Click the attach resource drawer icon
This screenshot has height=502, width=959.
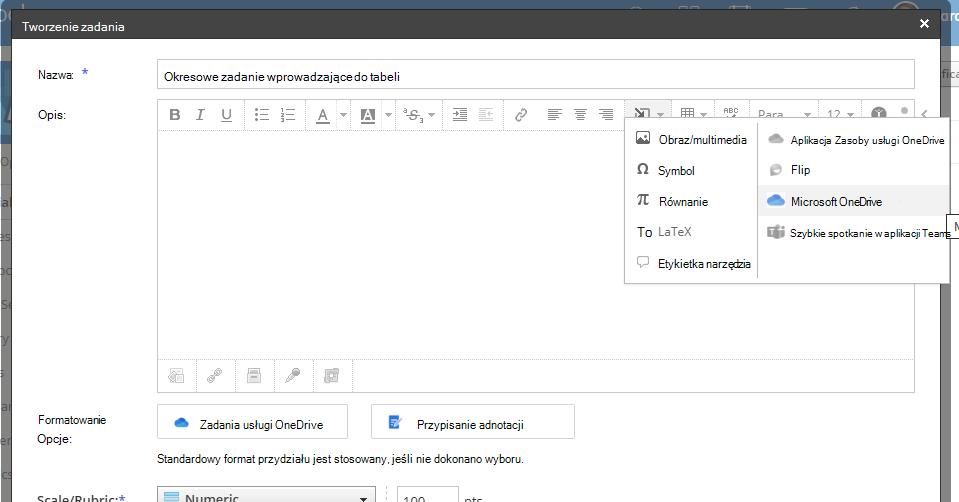[254, 375]
